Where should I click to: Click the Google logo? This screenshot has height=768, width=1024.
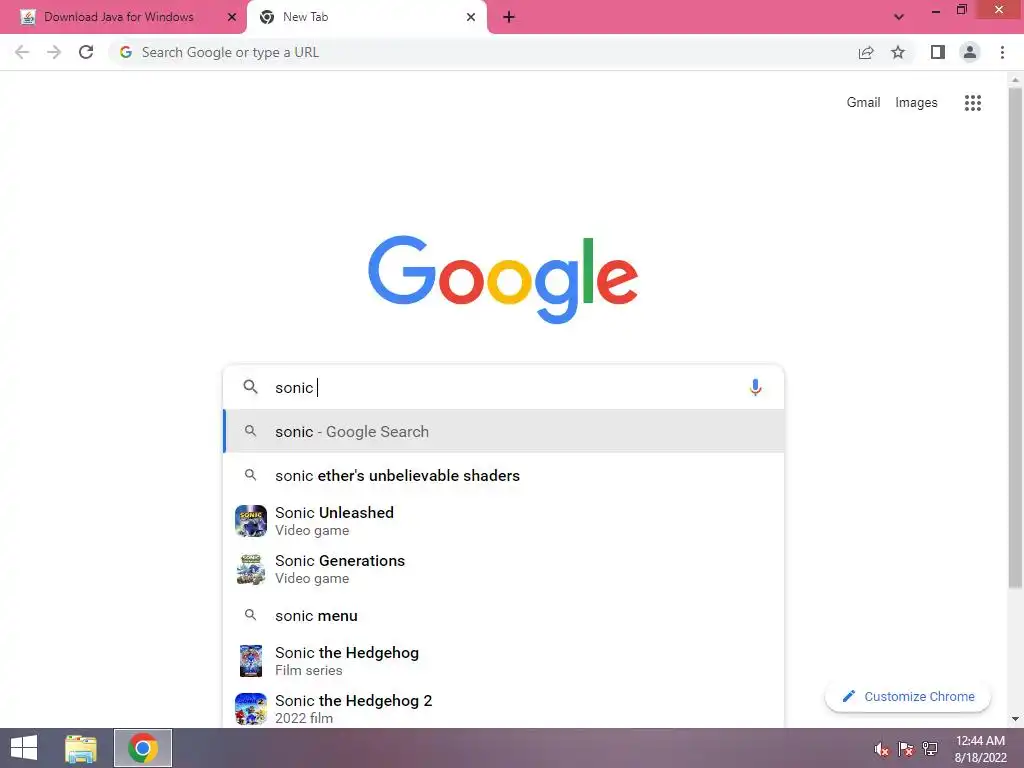[x=503, y=279]
